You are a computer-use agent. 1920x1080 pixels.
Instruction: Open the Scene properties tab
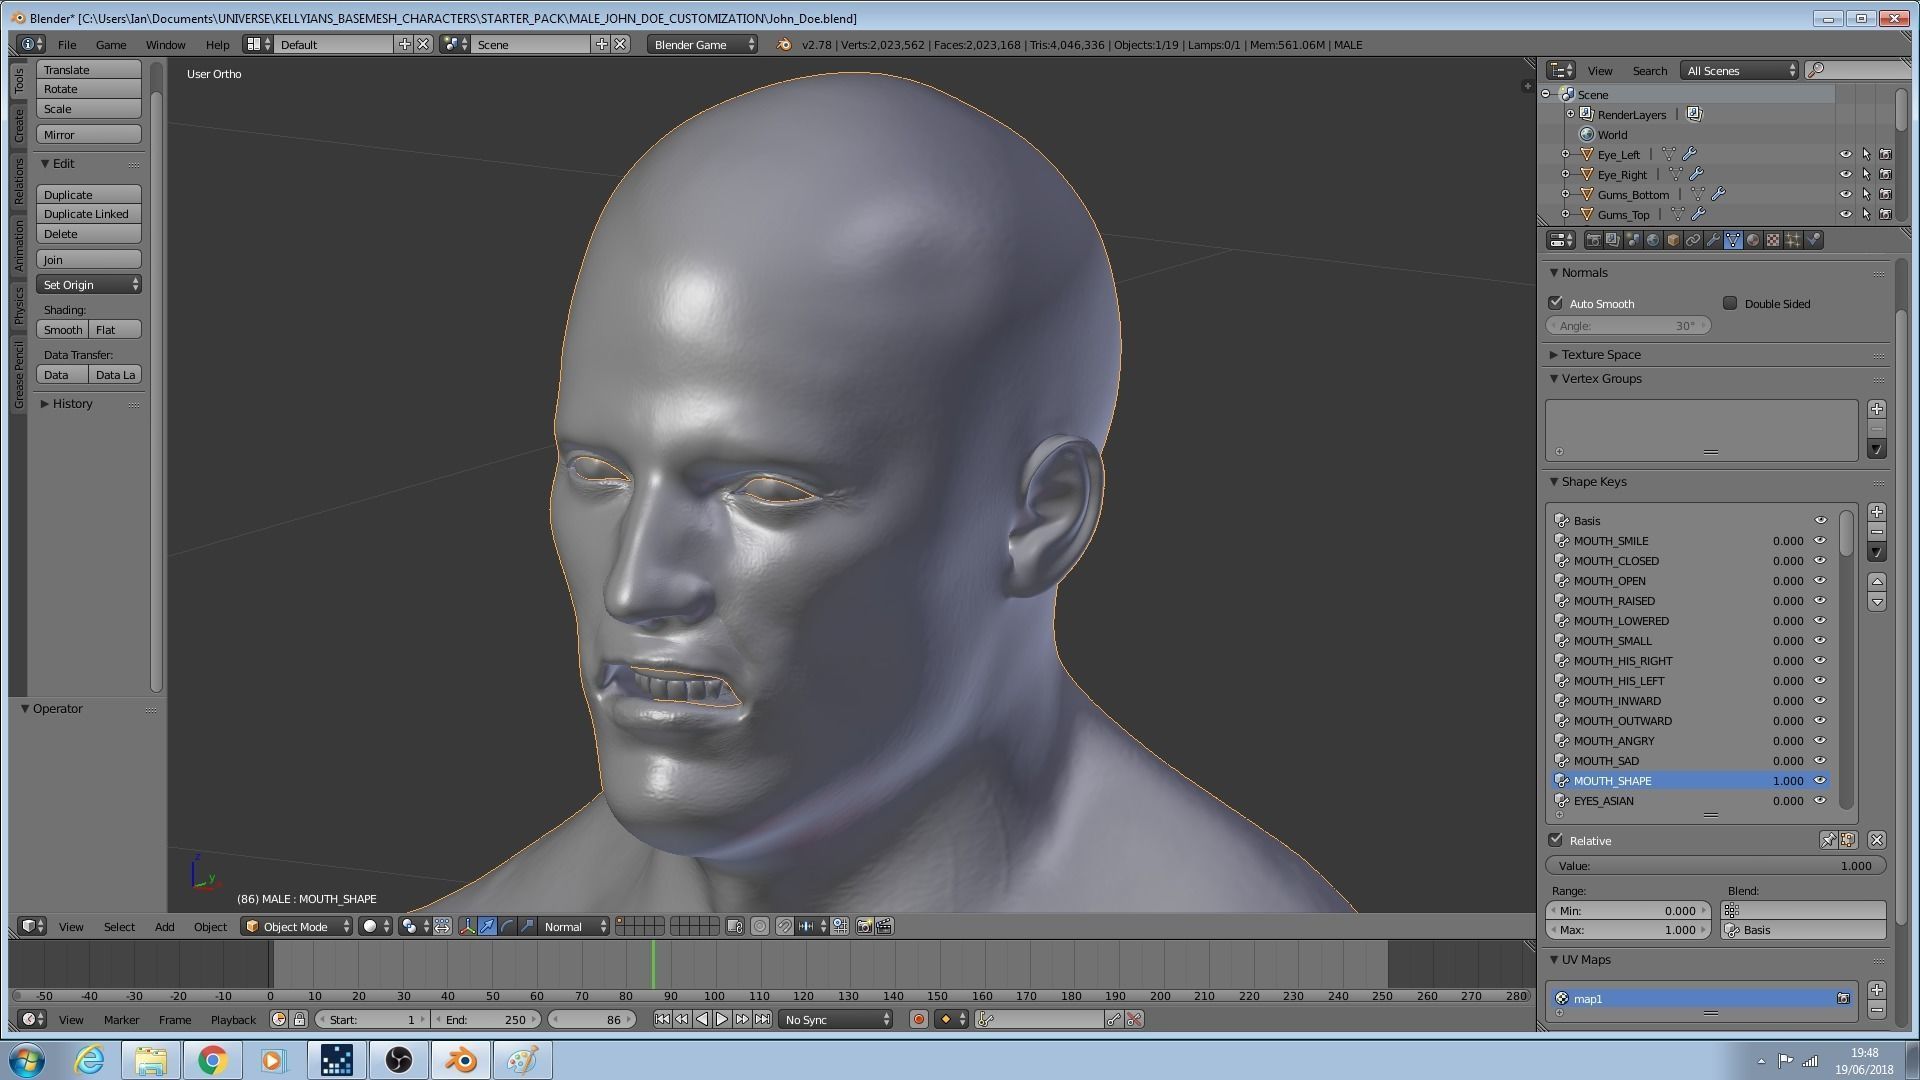pos(1633,240)
